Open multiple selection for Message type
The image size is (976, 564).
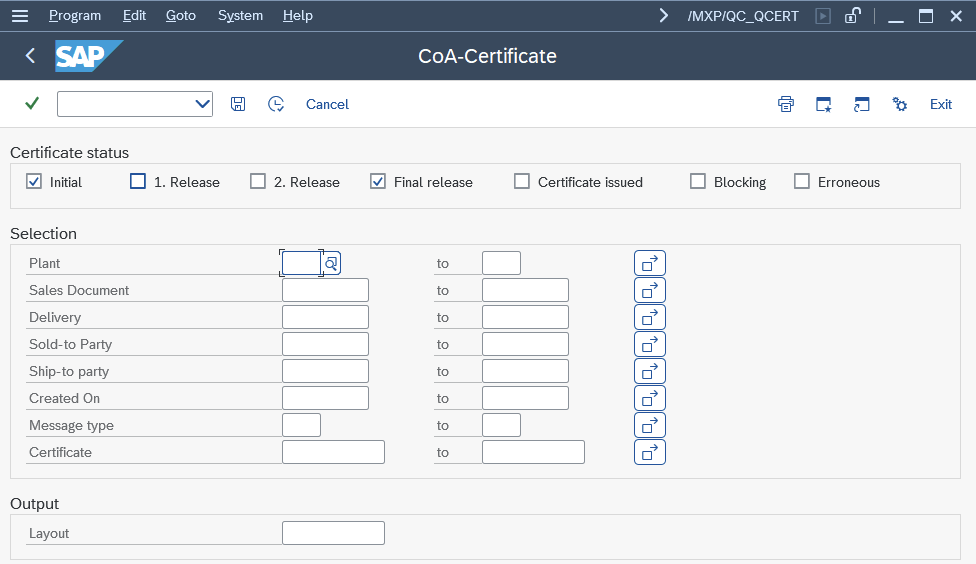pyautogui.click(x=650, y=425)
